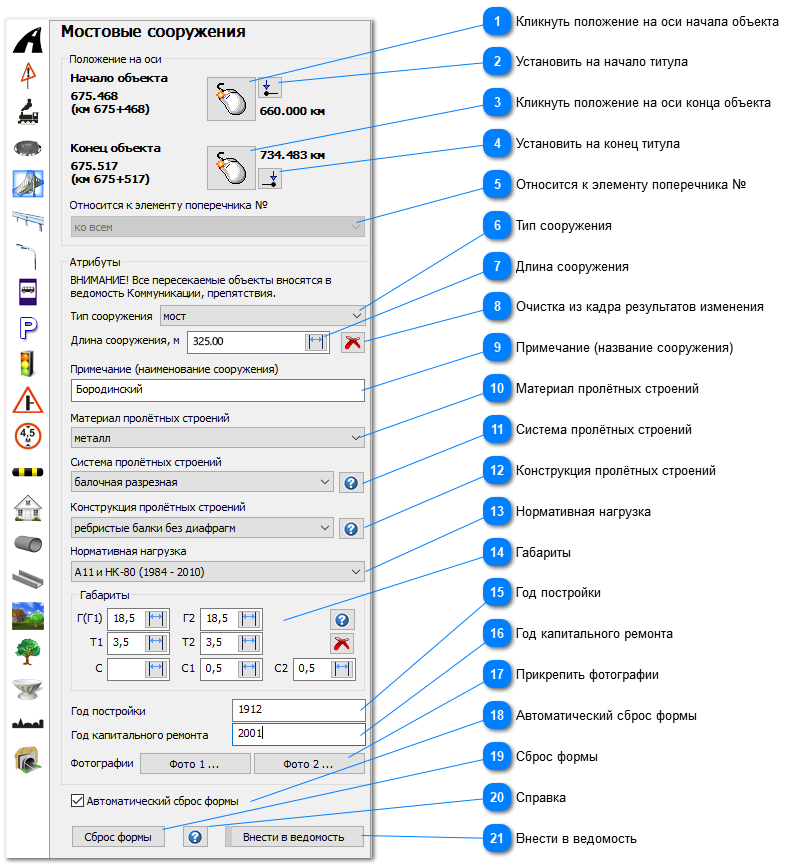Image resolution: width=795 pixels, height=867 pixels.
Task: Open the tunnel portal tool
Action: [27, 760]
